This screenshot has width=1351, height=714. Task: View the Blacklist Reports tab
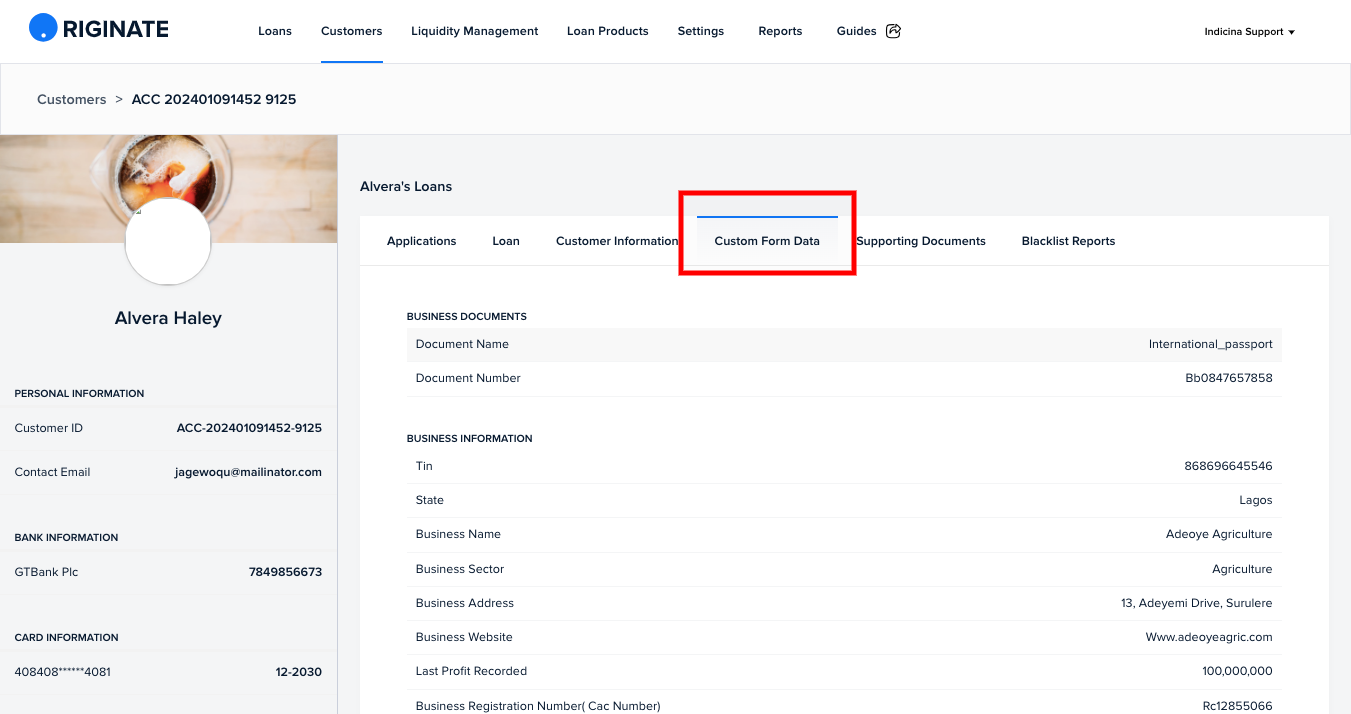(x=1068, y=241)
